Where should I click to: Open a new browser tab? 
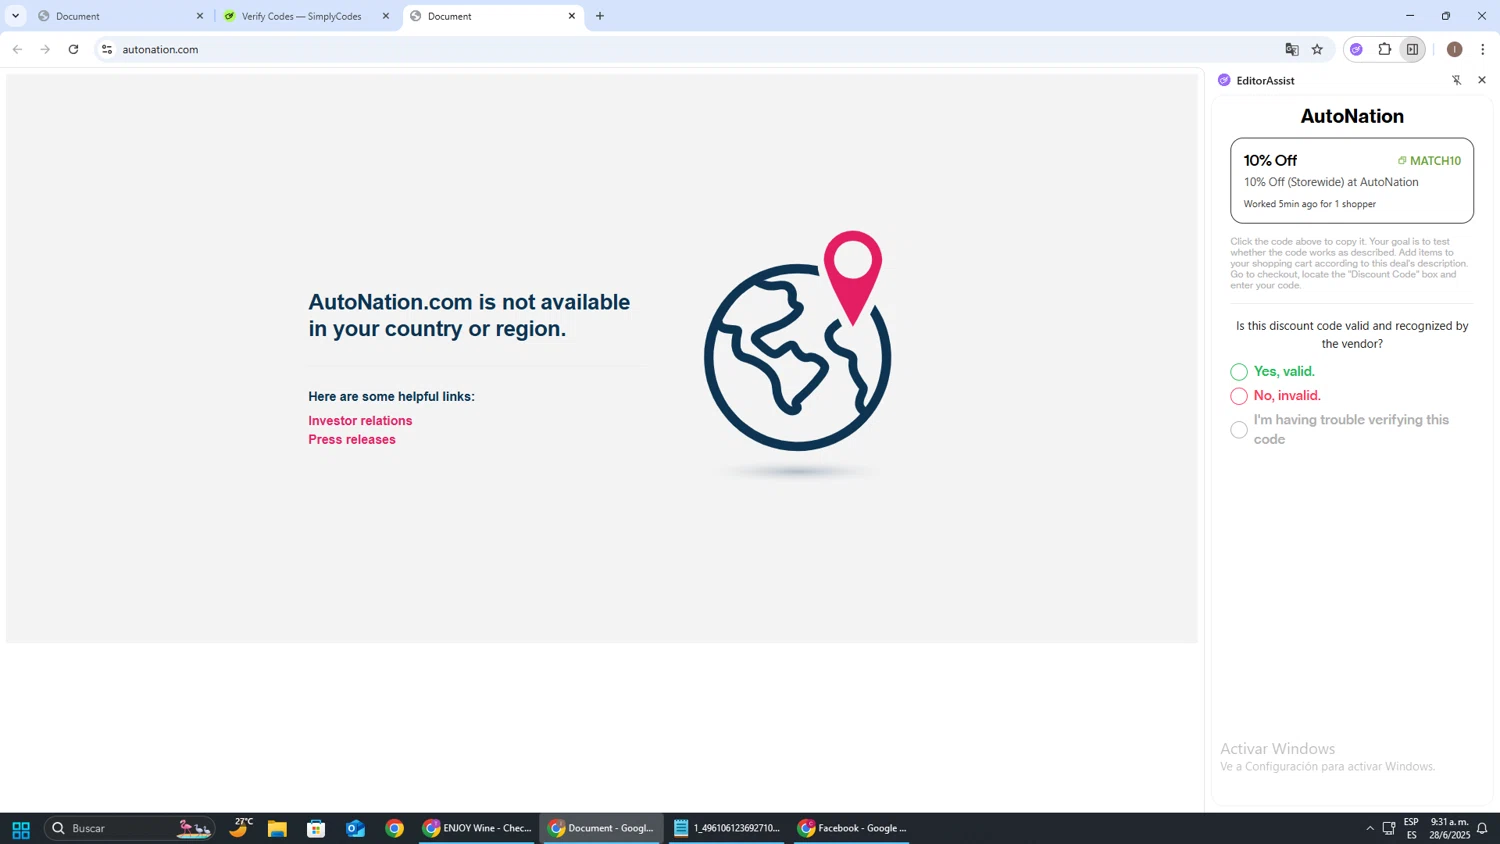click(x=600, y=16)
